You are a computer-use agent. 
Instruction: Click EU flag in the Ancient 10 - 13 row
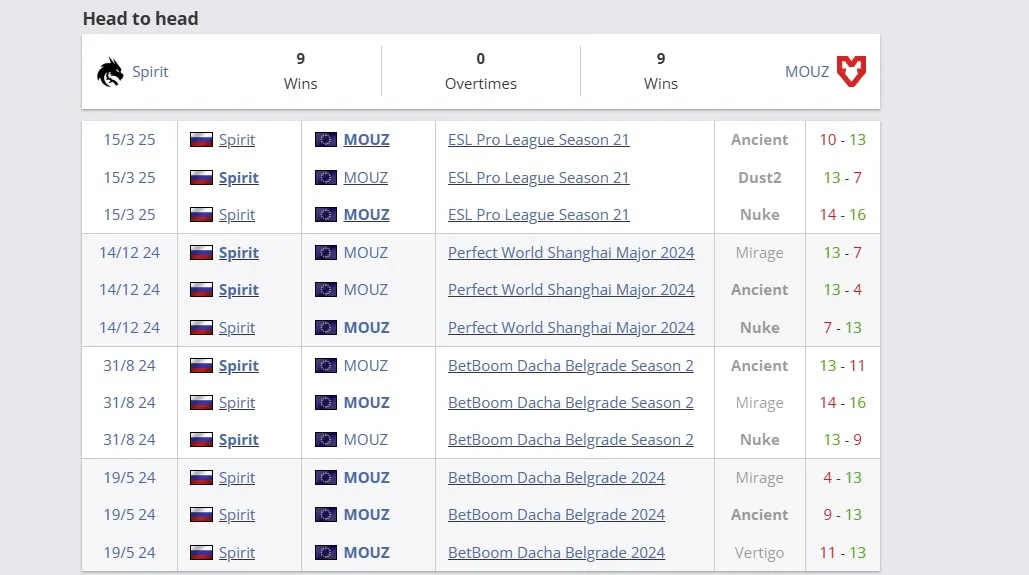coord(326,140)
